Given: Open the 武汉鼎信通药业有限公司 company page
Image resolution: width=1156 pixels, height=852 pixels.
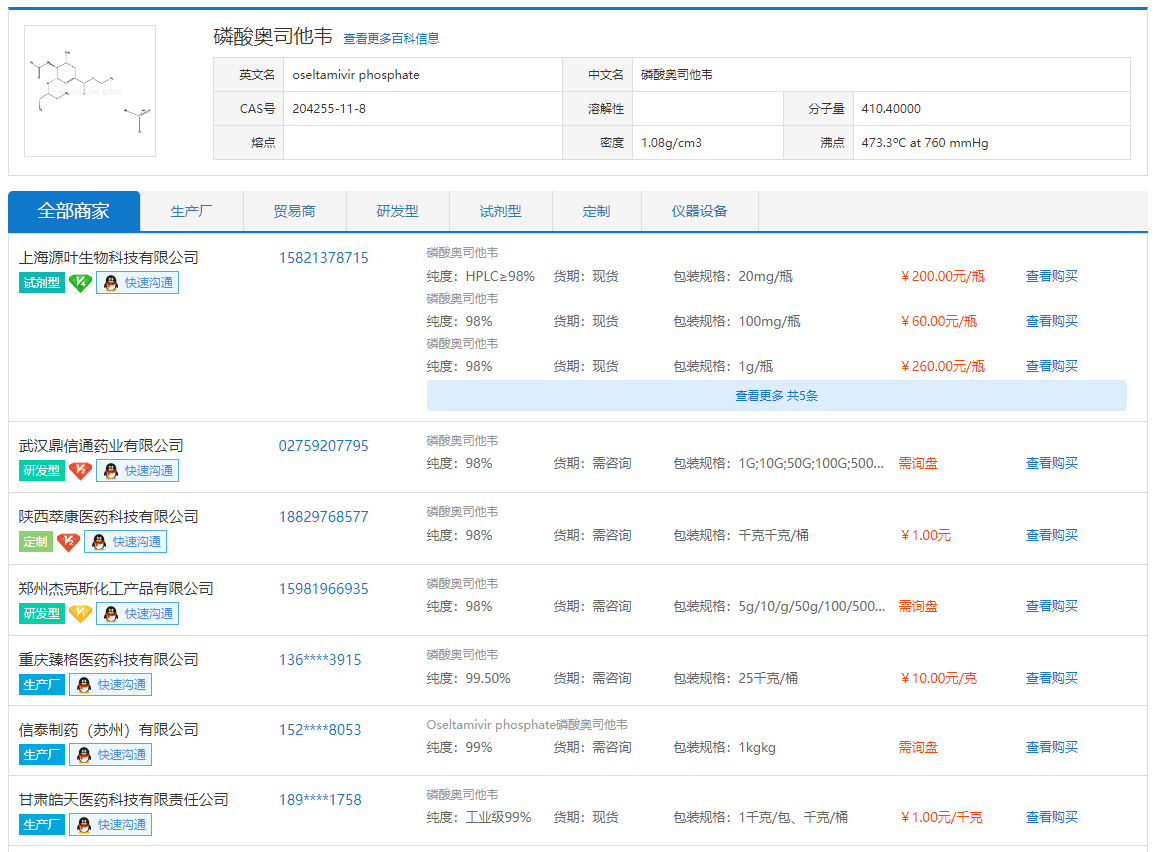Looking at the screenshot, I should 101,446.
